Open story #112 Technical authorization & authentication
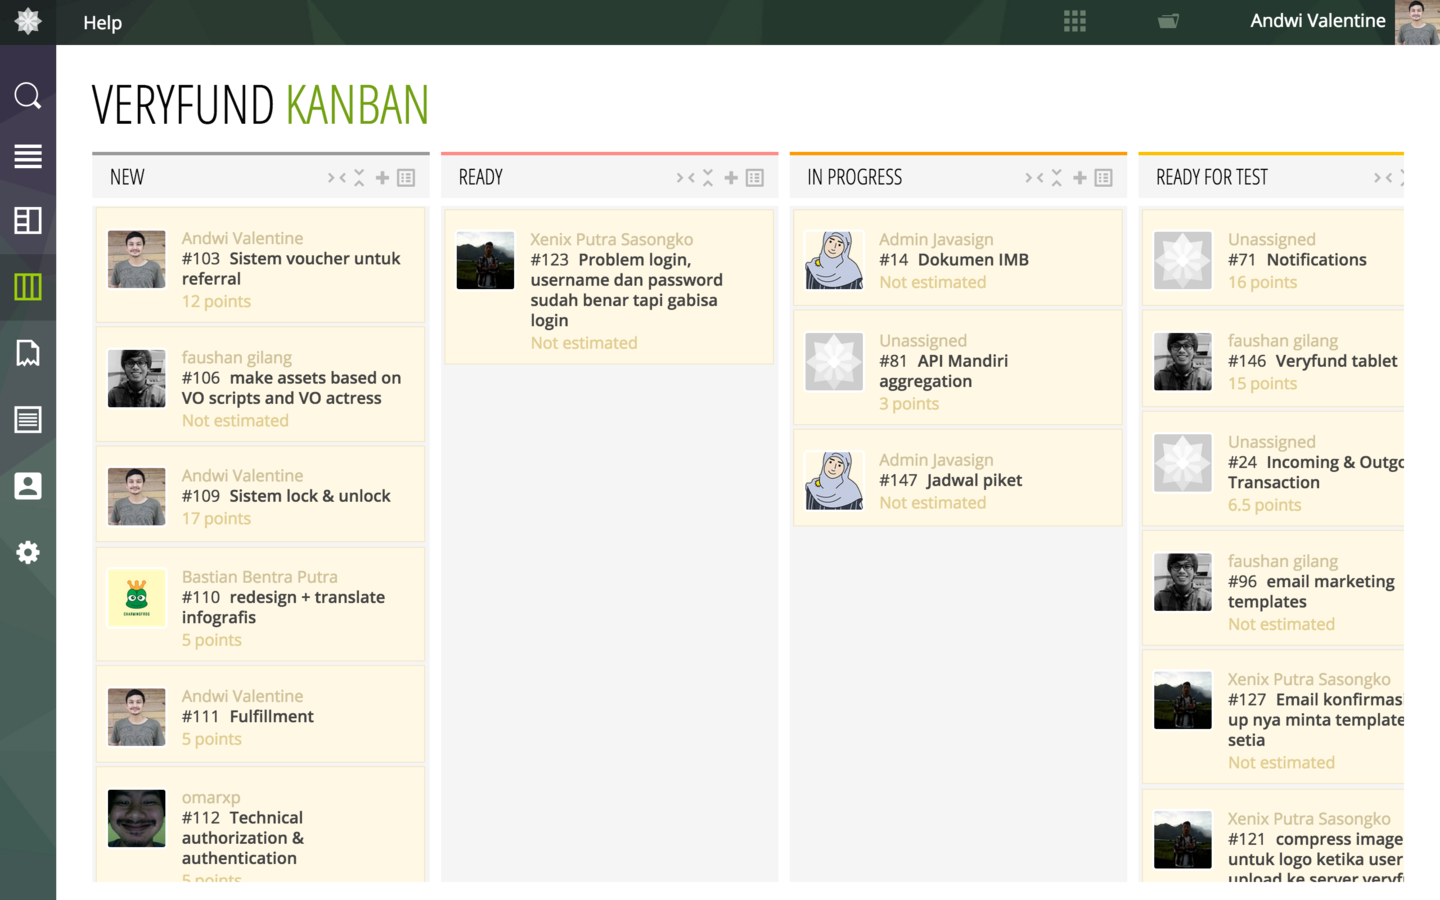1440x900 pixels. pyautogui.click(x=243, y=838)
